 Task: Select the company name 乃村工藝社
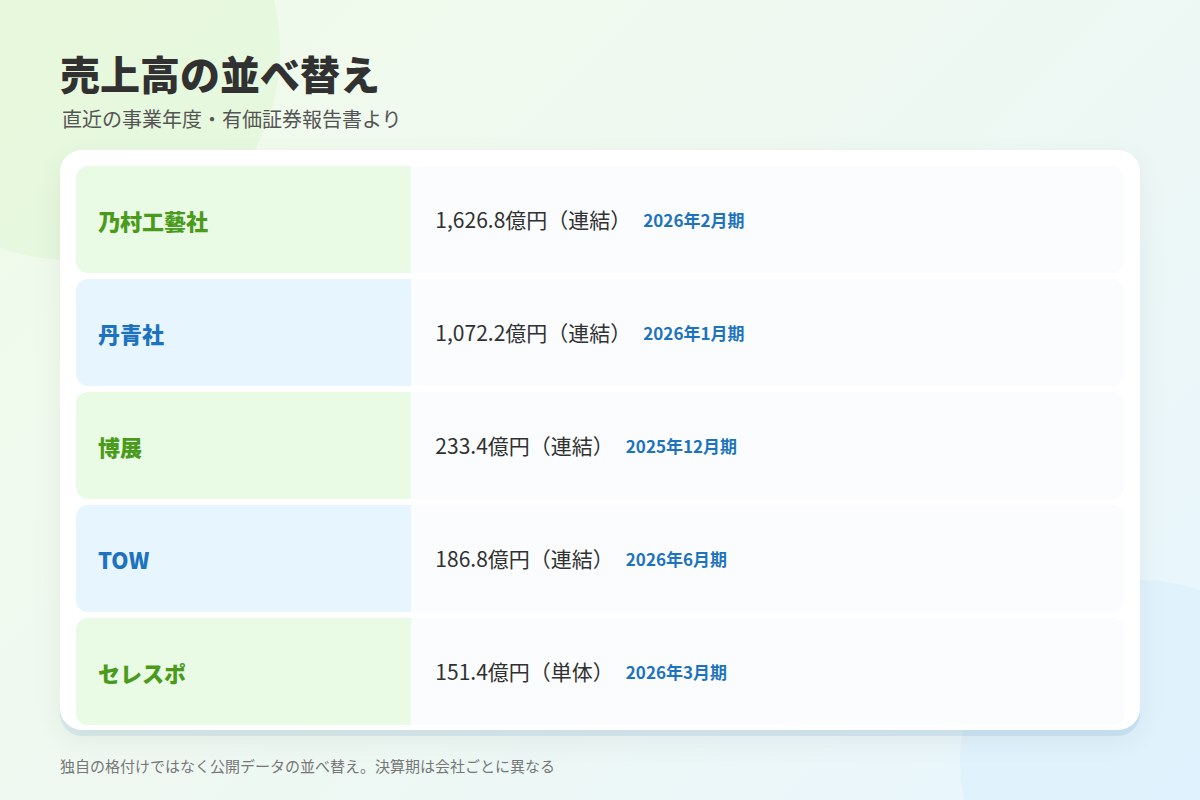[153, 222]
